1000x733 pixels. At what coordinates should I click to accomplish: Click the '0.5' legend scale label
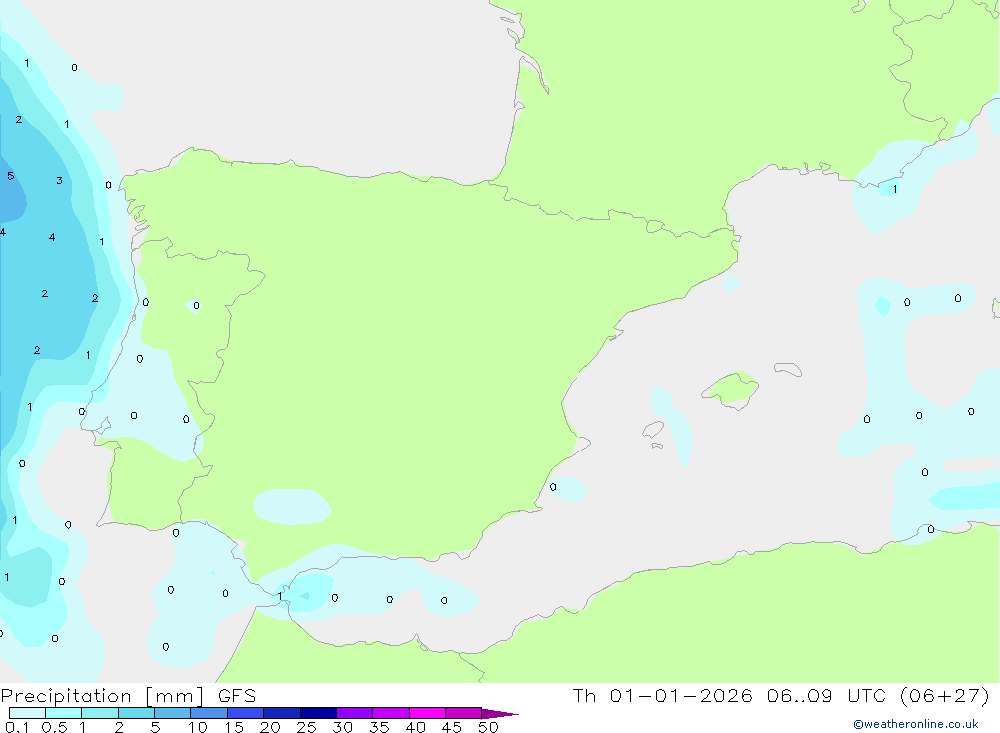click(x=54, y=727)
